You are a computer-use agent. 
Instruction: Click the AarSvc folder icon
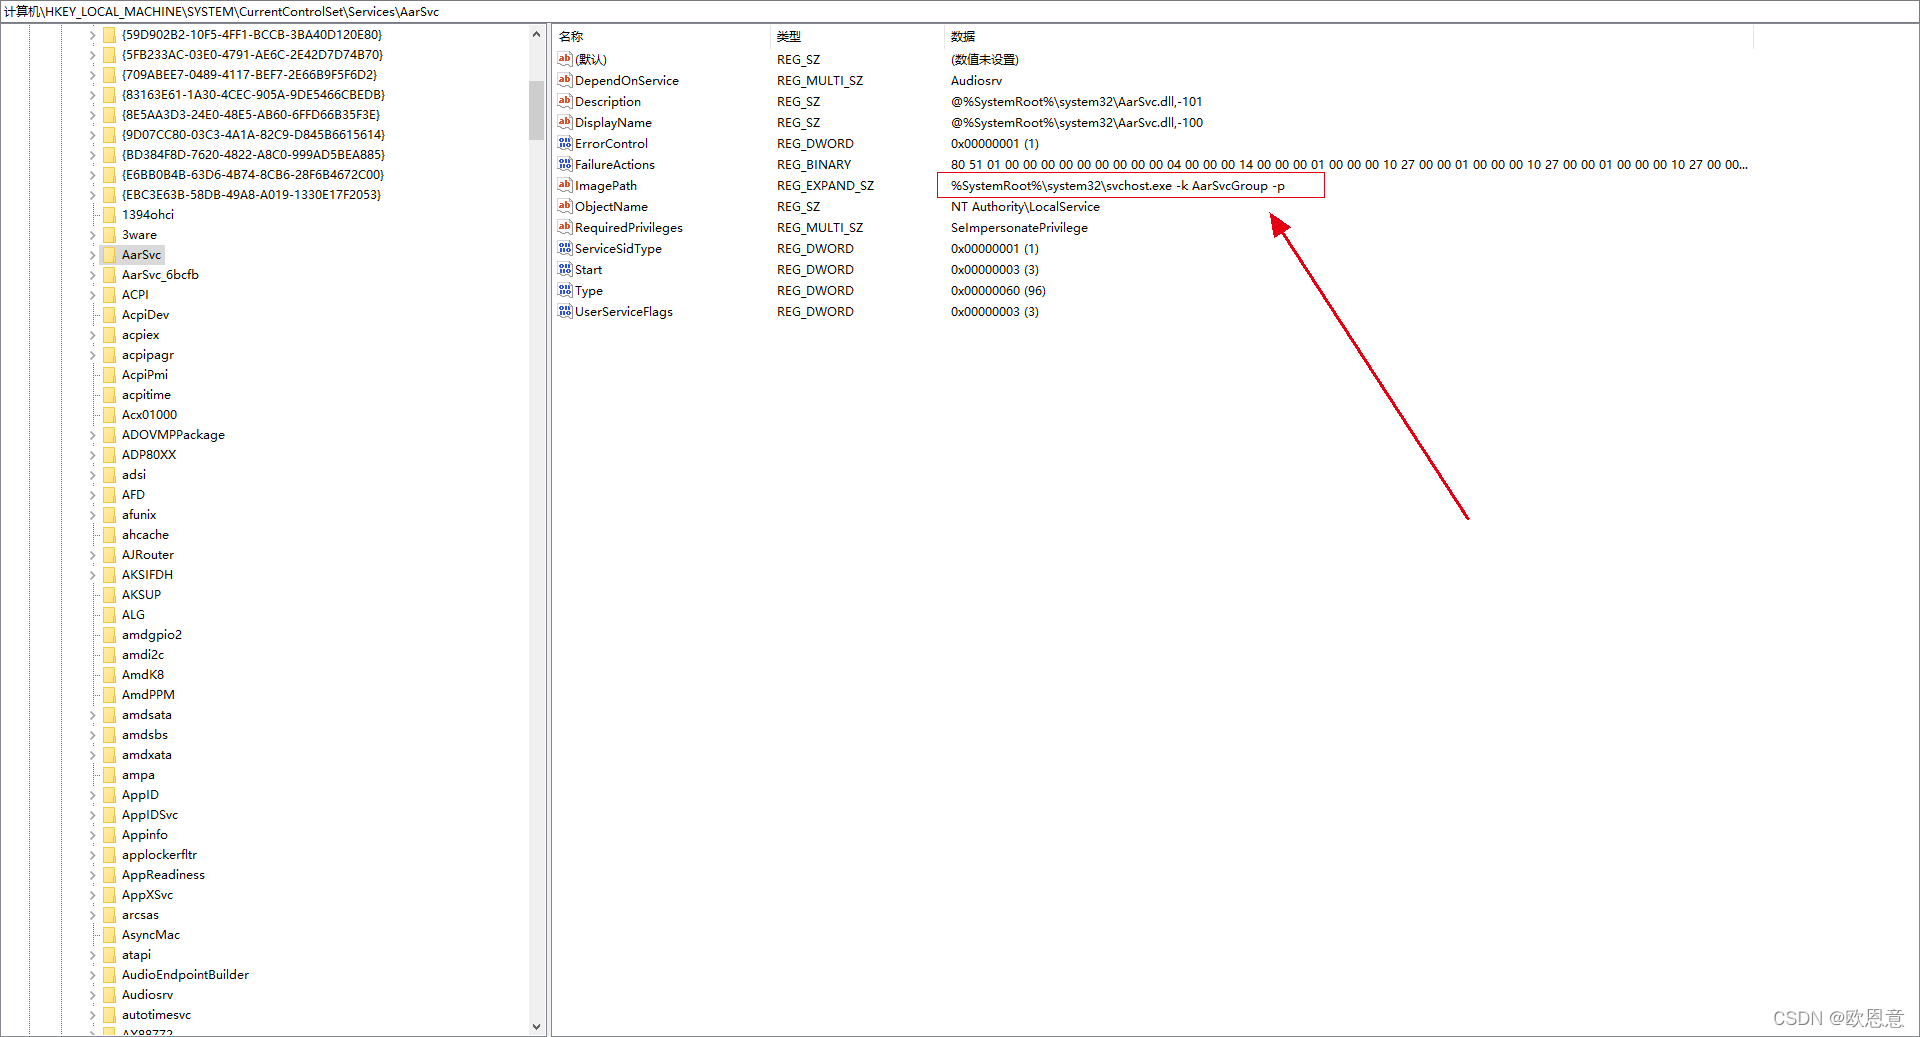109,255
